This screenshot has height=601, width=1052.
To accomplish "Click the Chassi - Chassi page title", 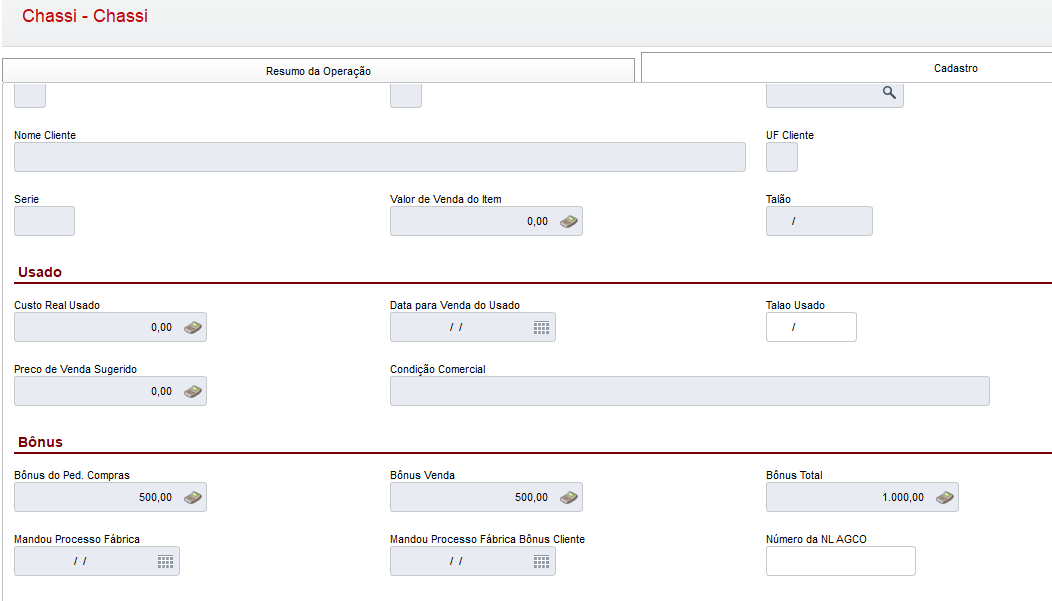I will click(85, 16).
